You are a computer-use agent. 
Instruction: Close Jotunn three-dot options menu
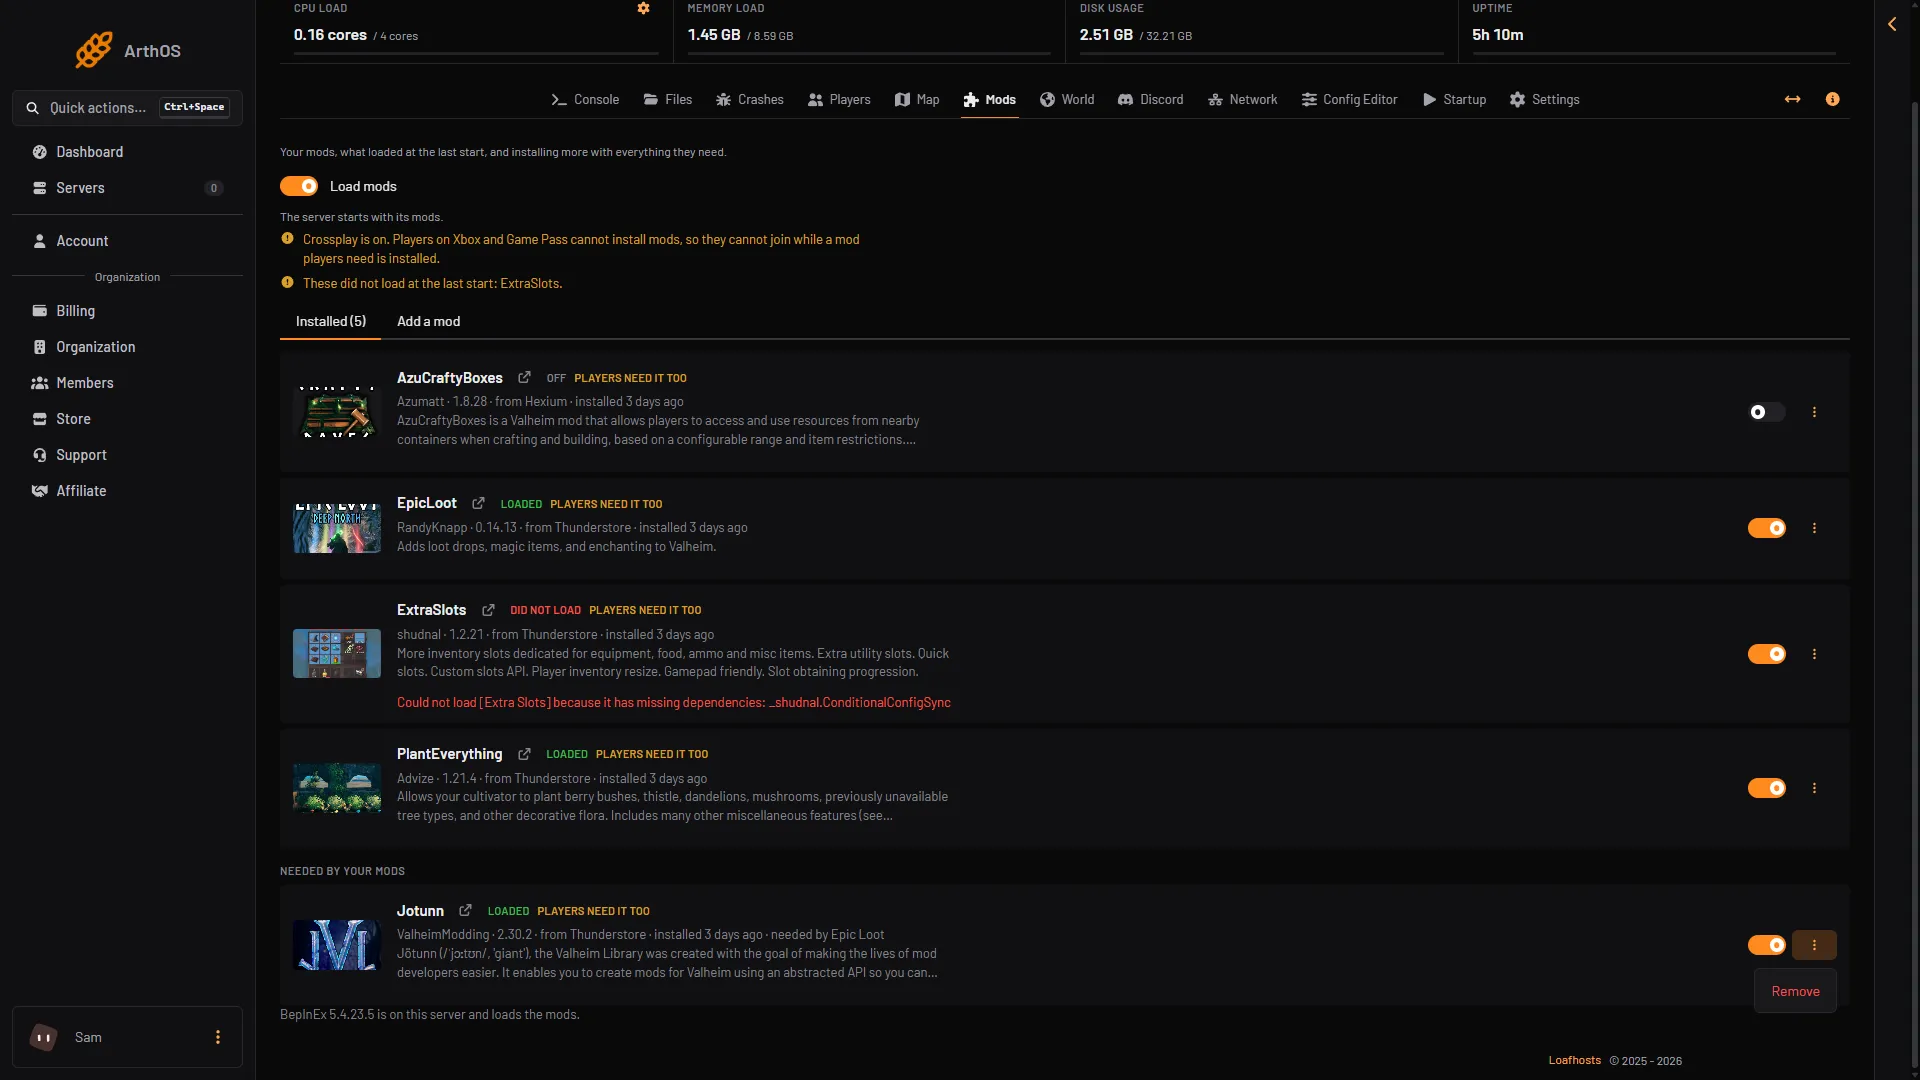[x=1814, y=945]
